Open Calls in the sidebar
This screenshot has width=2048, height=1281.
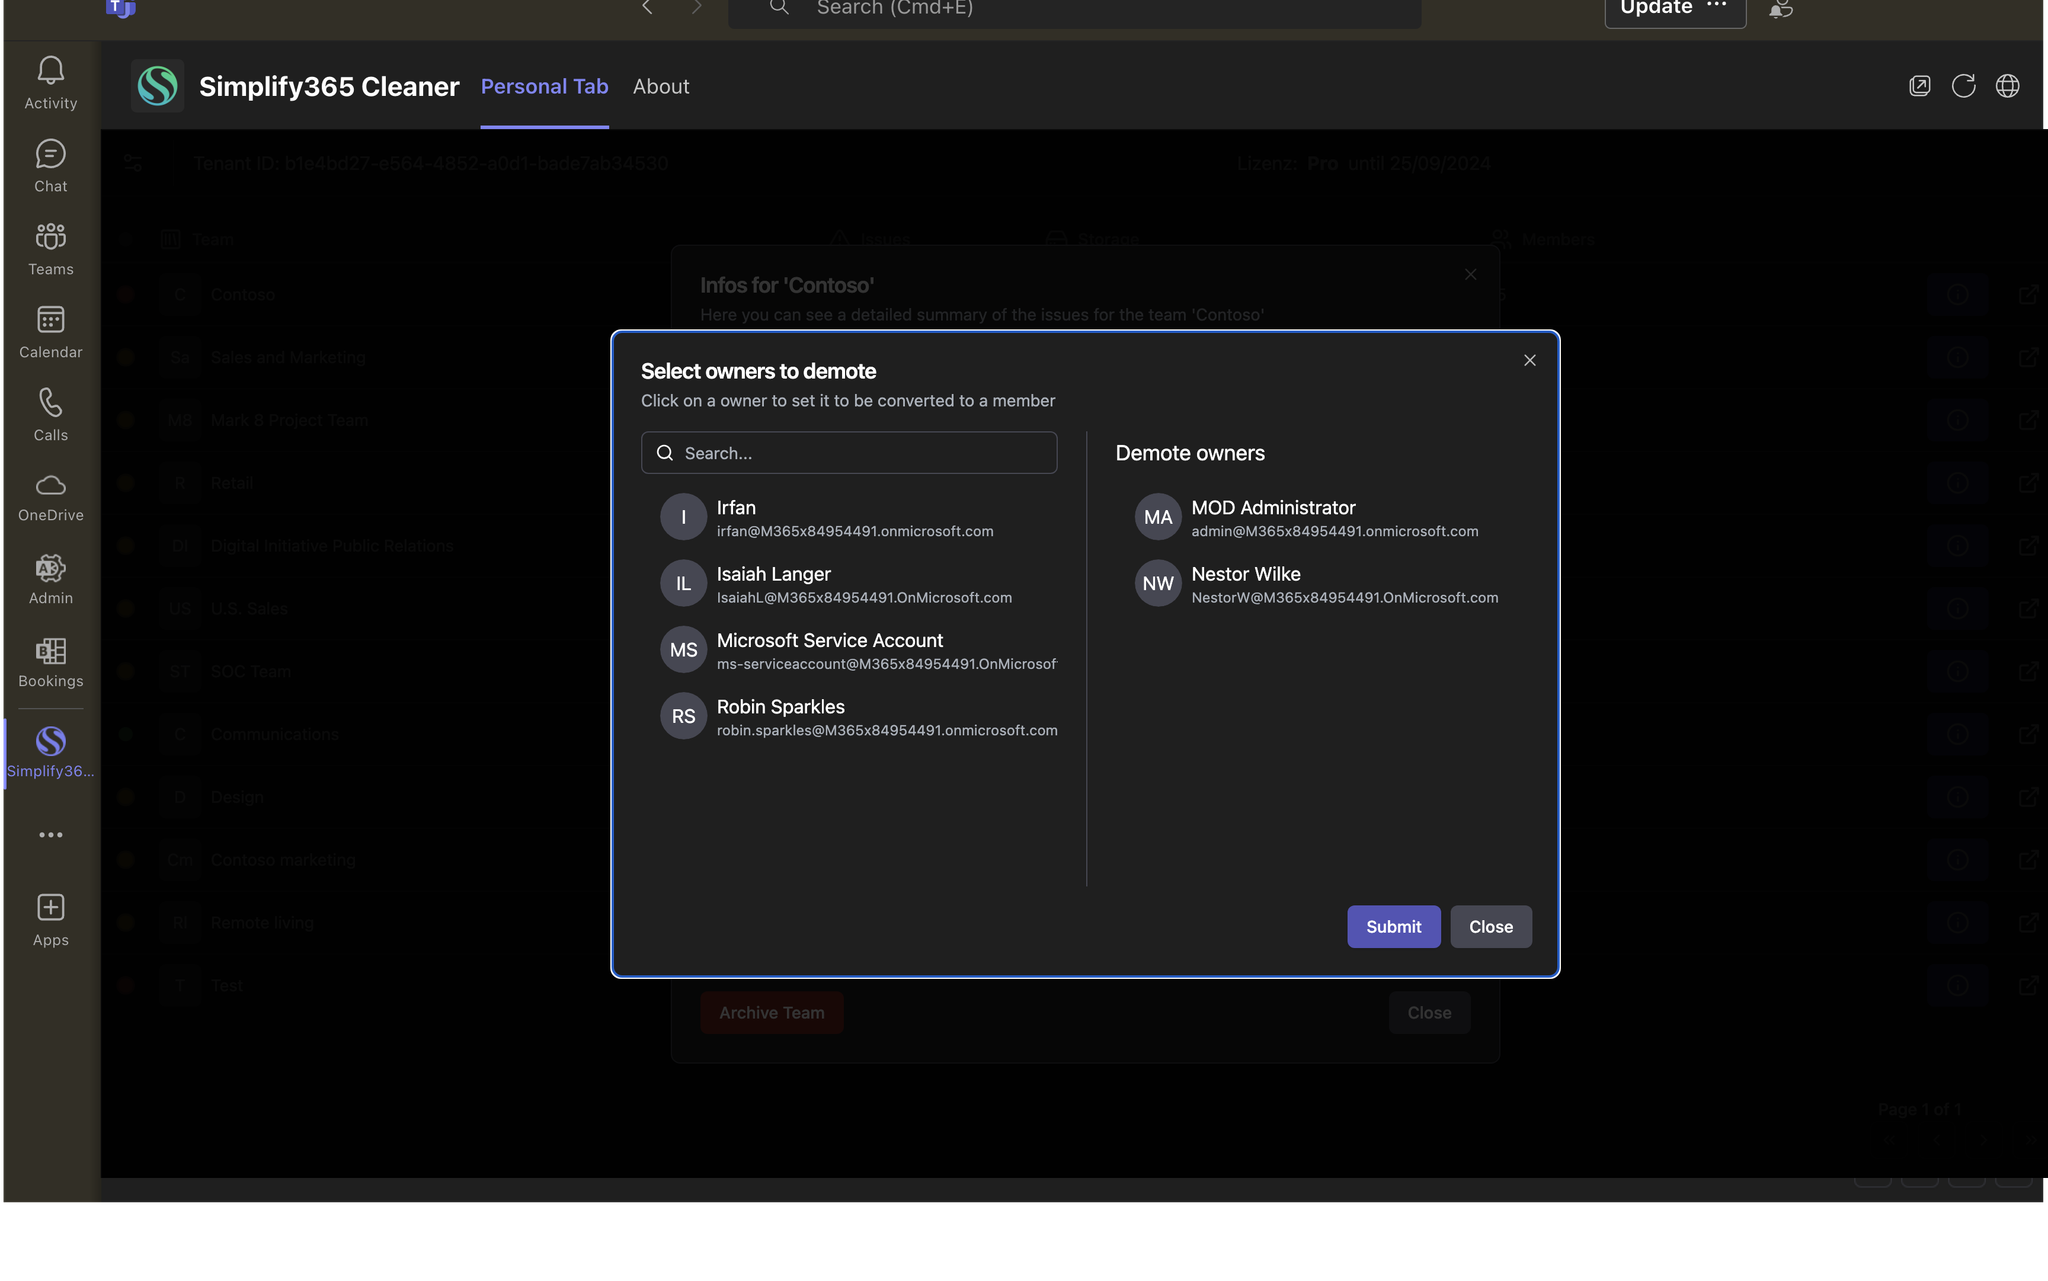50,414
